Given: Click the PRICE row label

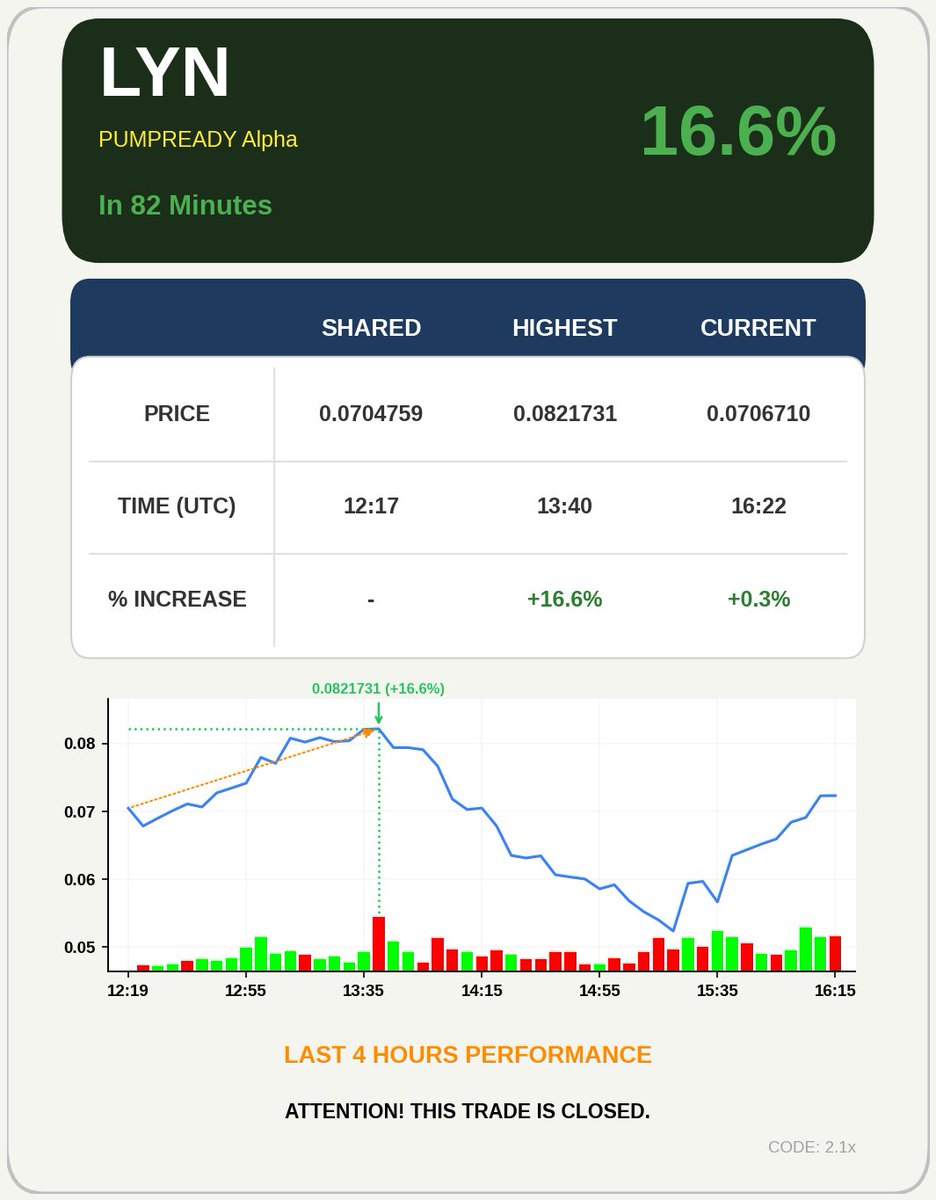Looking at the screenshot, I should pos(177,413).
